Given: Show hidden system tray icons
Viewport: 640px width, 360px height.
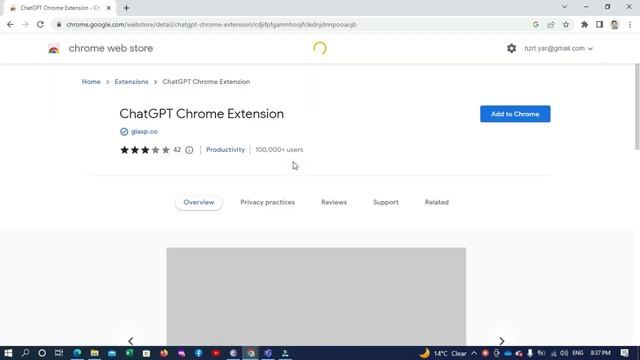Looking at the screenshot, I should [474, 353].
